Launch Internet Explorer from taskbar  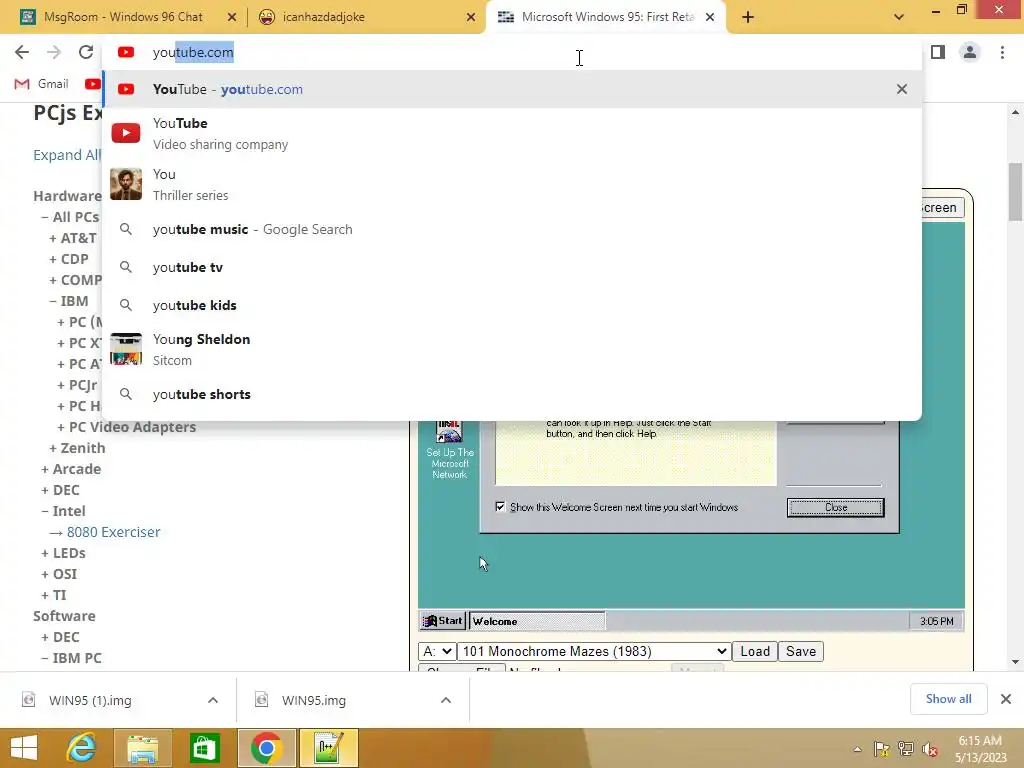click(x=81, y=748)
